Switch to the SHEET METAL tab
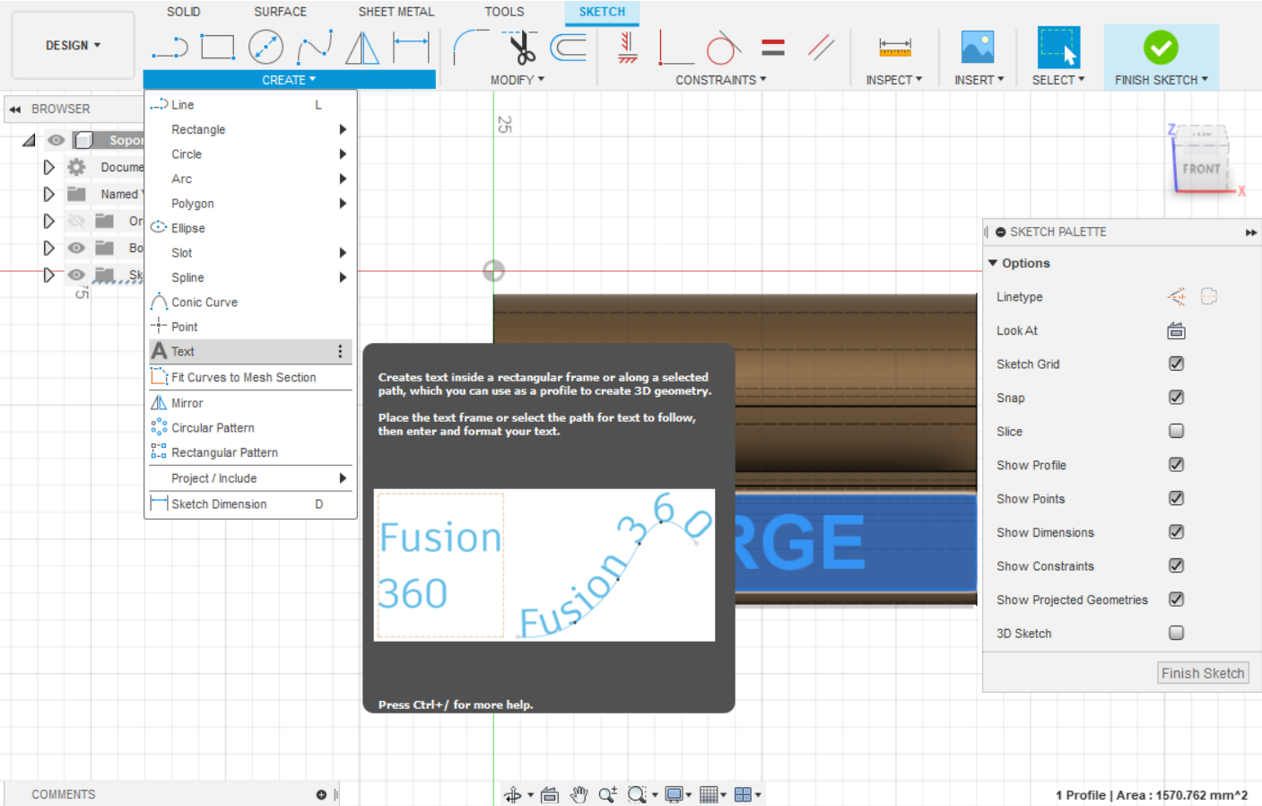The height and width of the screenshot is (806, 1262). [396, 12]
